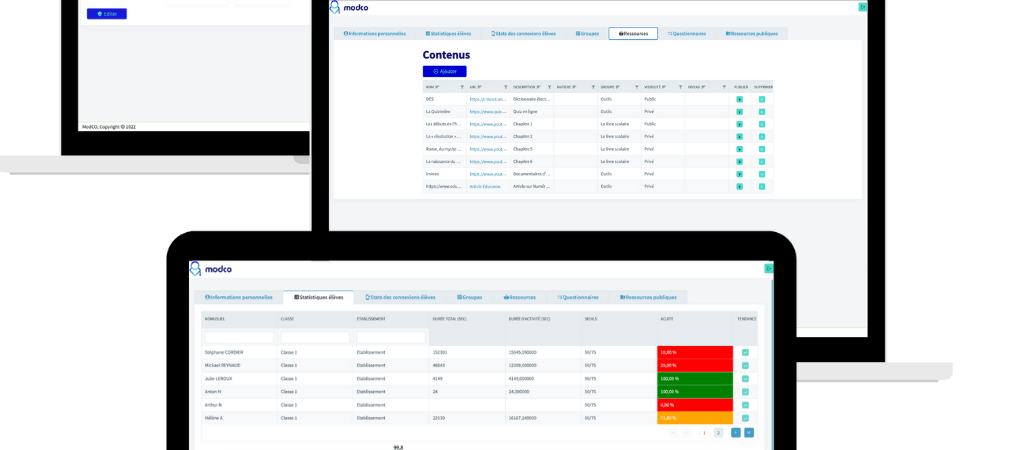The image size is (1024, 450).
Task: Open the filter for the Nom column in Contenus
Action: click(463, 87)
